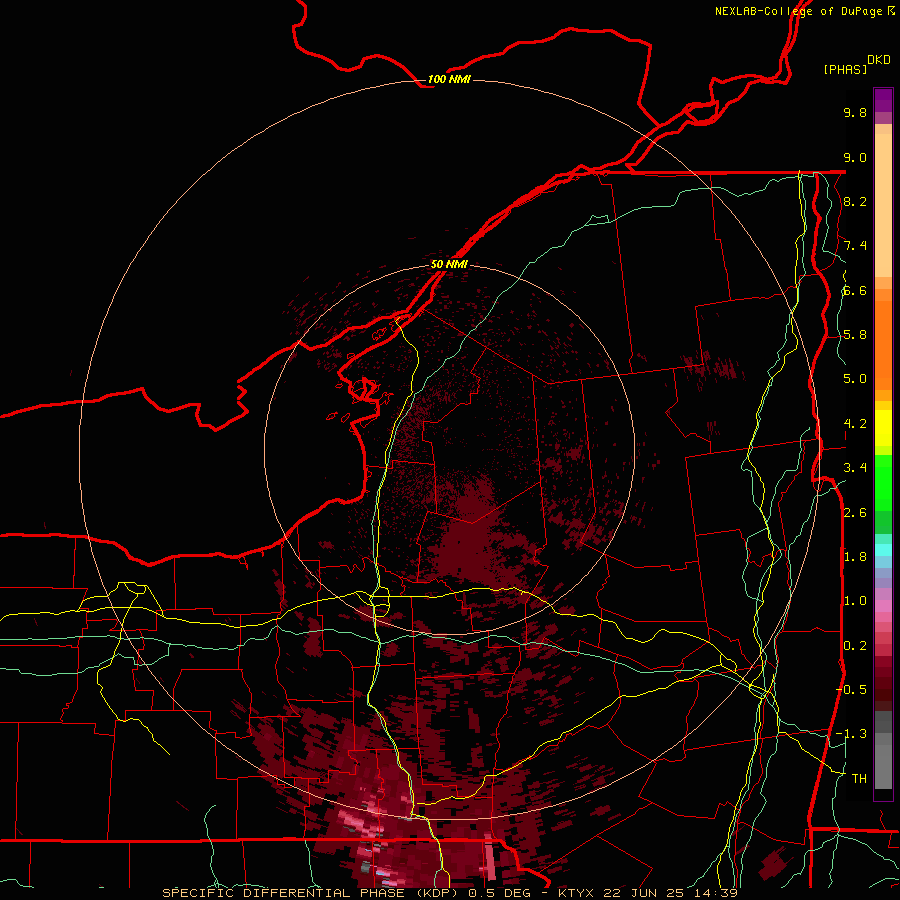Click the 0.2 scale value
The height and width of the screenshot is (900, 900).
click(x=855, y=646)
